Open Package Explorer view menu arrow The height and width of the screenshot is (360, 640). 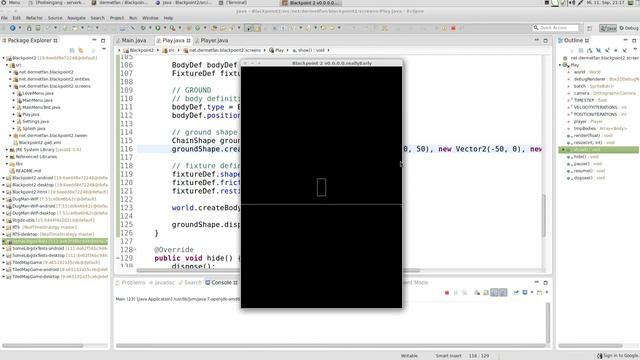pos(104,49)
